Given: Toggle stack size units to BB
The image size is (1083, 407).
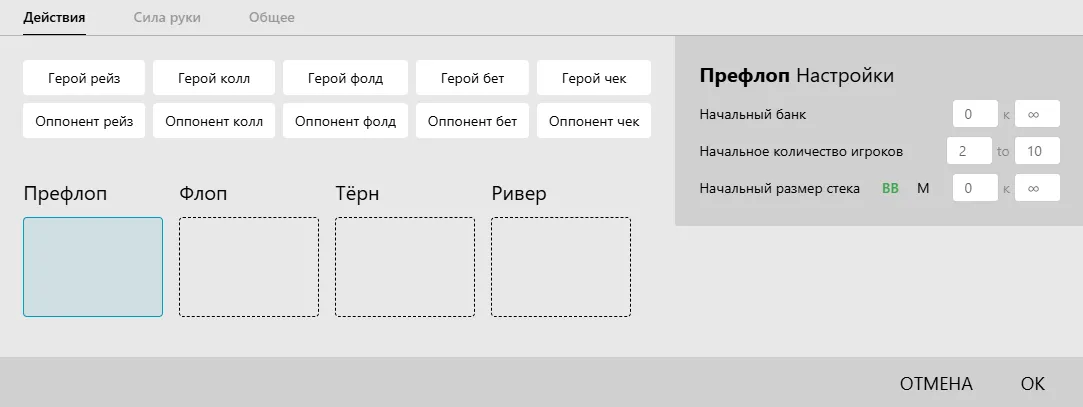Looking at the screenshot, I should point(890,188).
